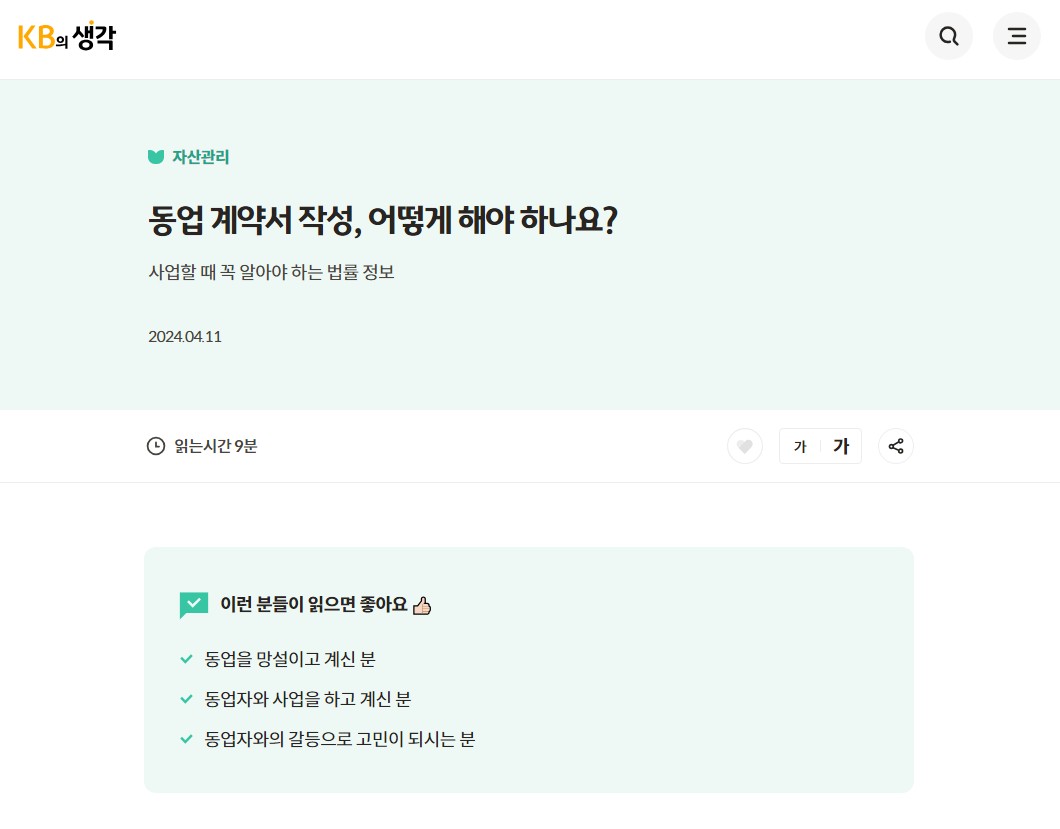Open the 자산관리 category link
This screenshot has width=1060, height=829.
click(x=201, y=157)
